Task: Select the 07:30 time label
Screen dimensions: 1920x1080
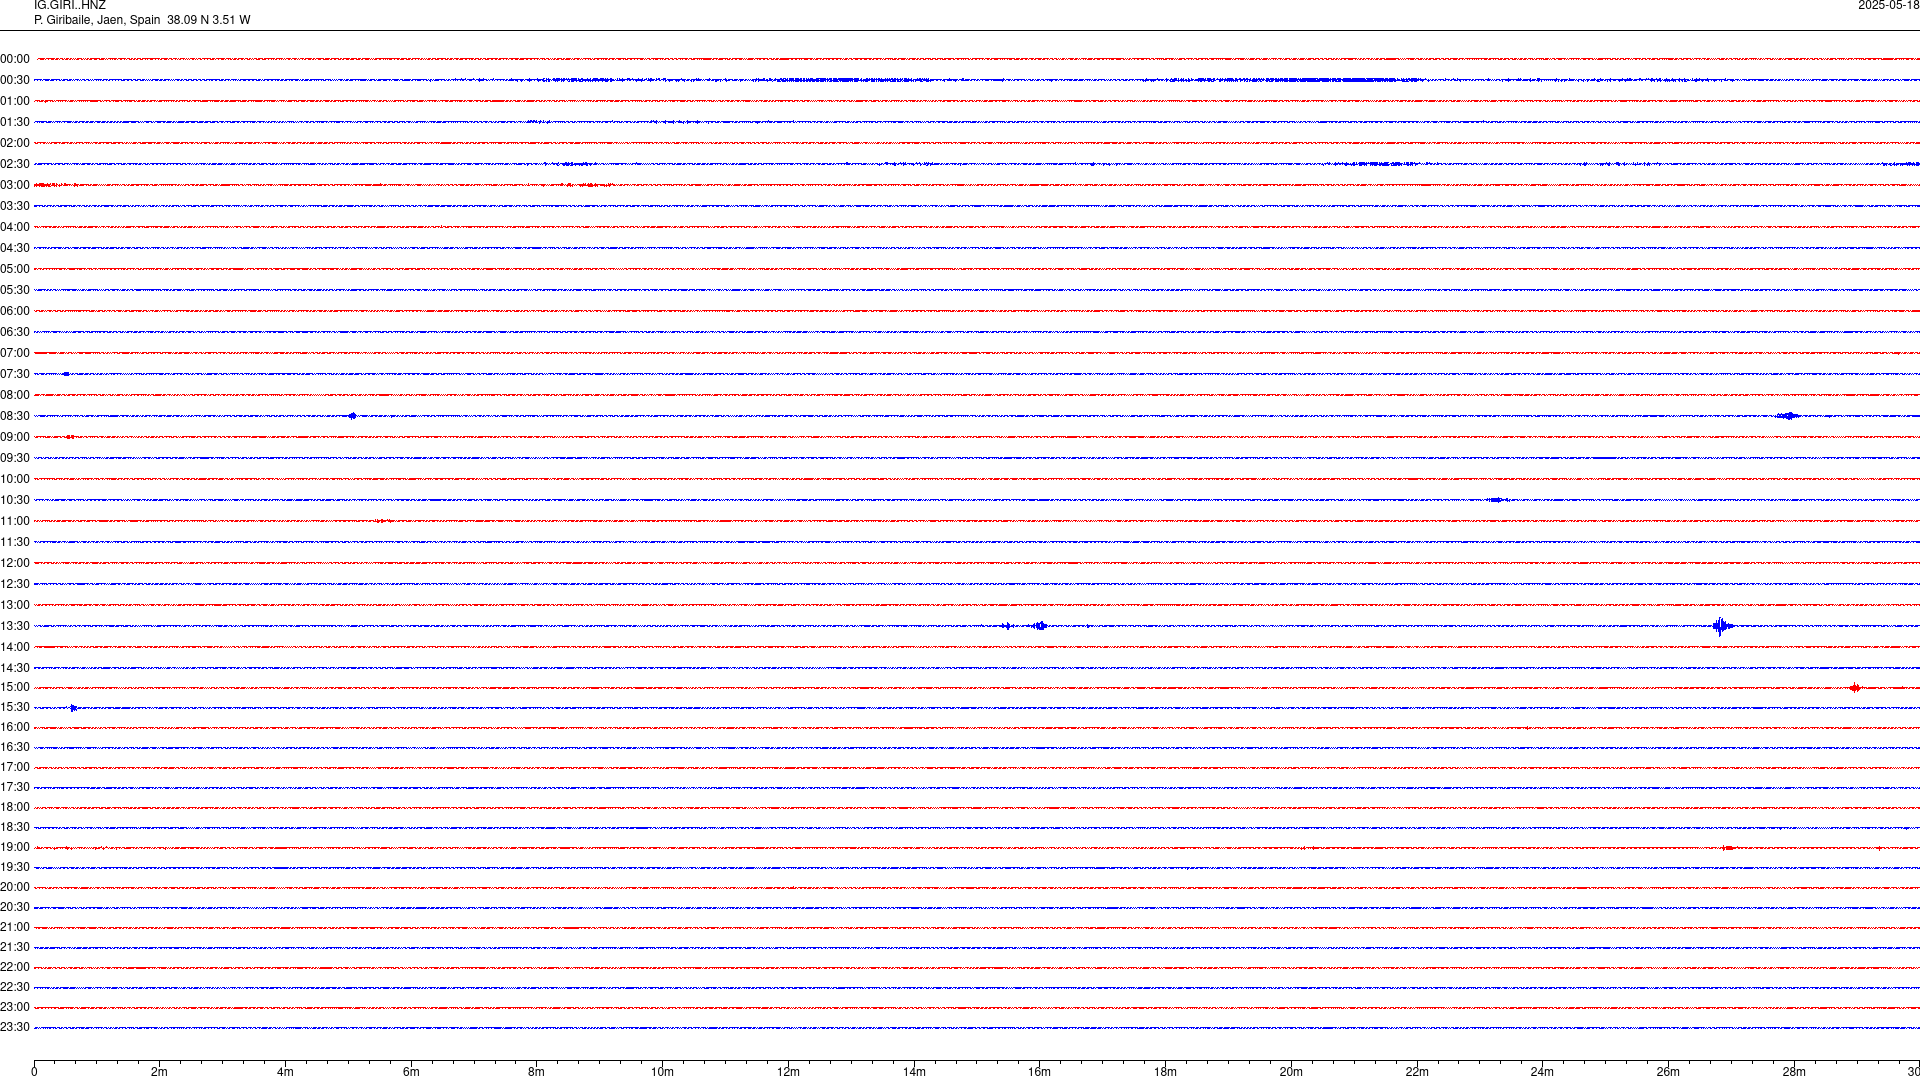Action: coord(15,374)
